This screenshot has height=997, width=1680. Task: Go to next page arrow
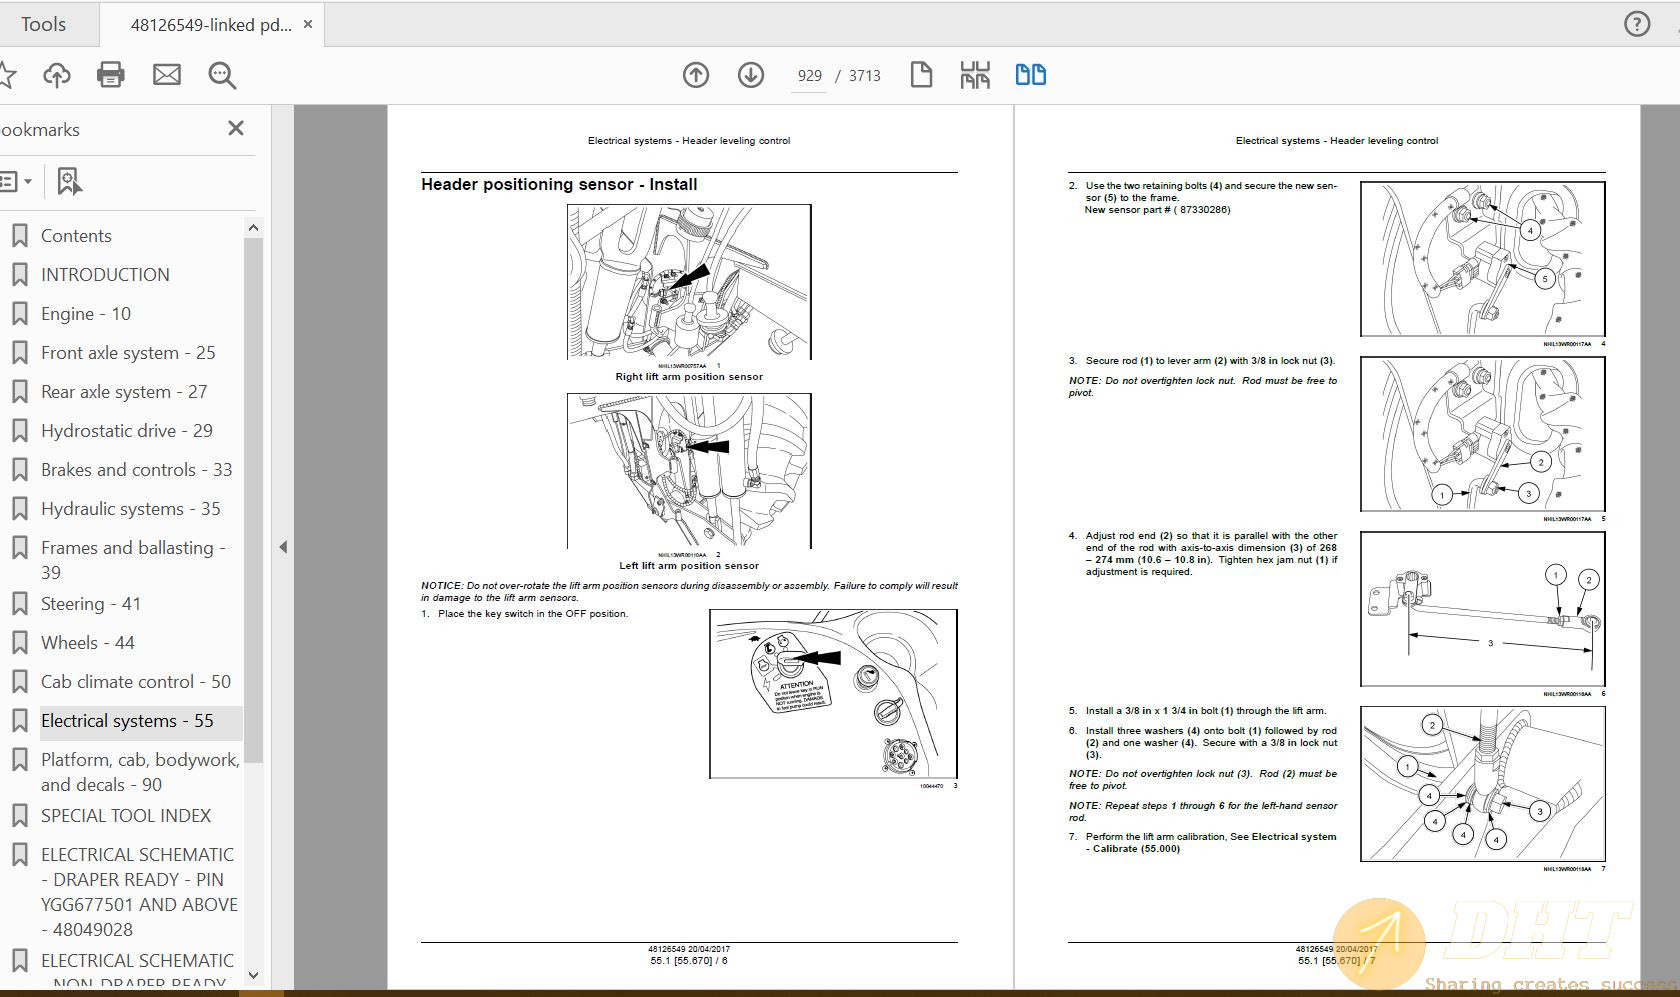pos(751,75)
